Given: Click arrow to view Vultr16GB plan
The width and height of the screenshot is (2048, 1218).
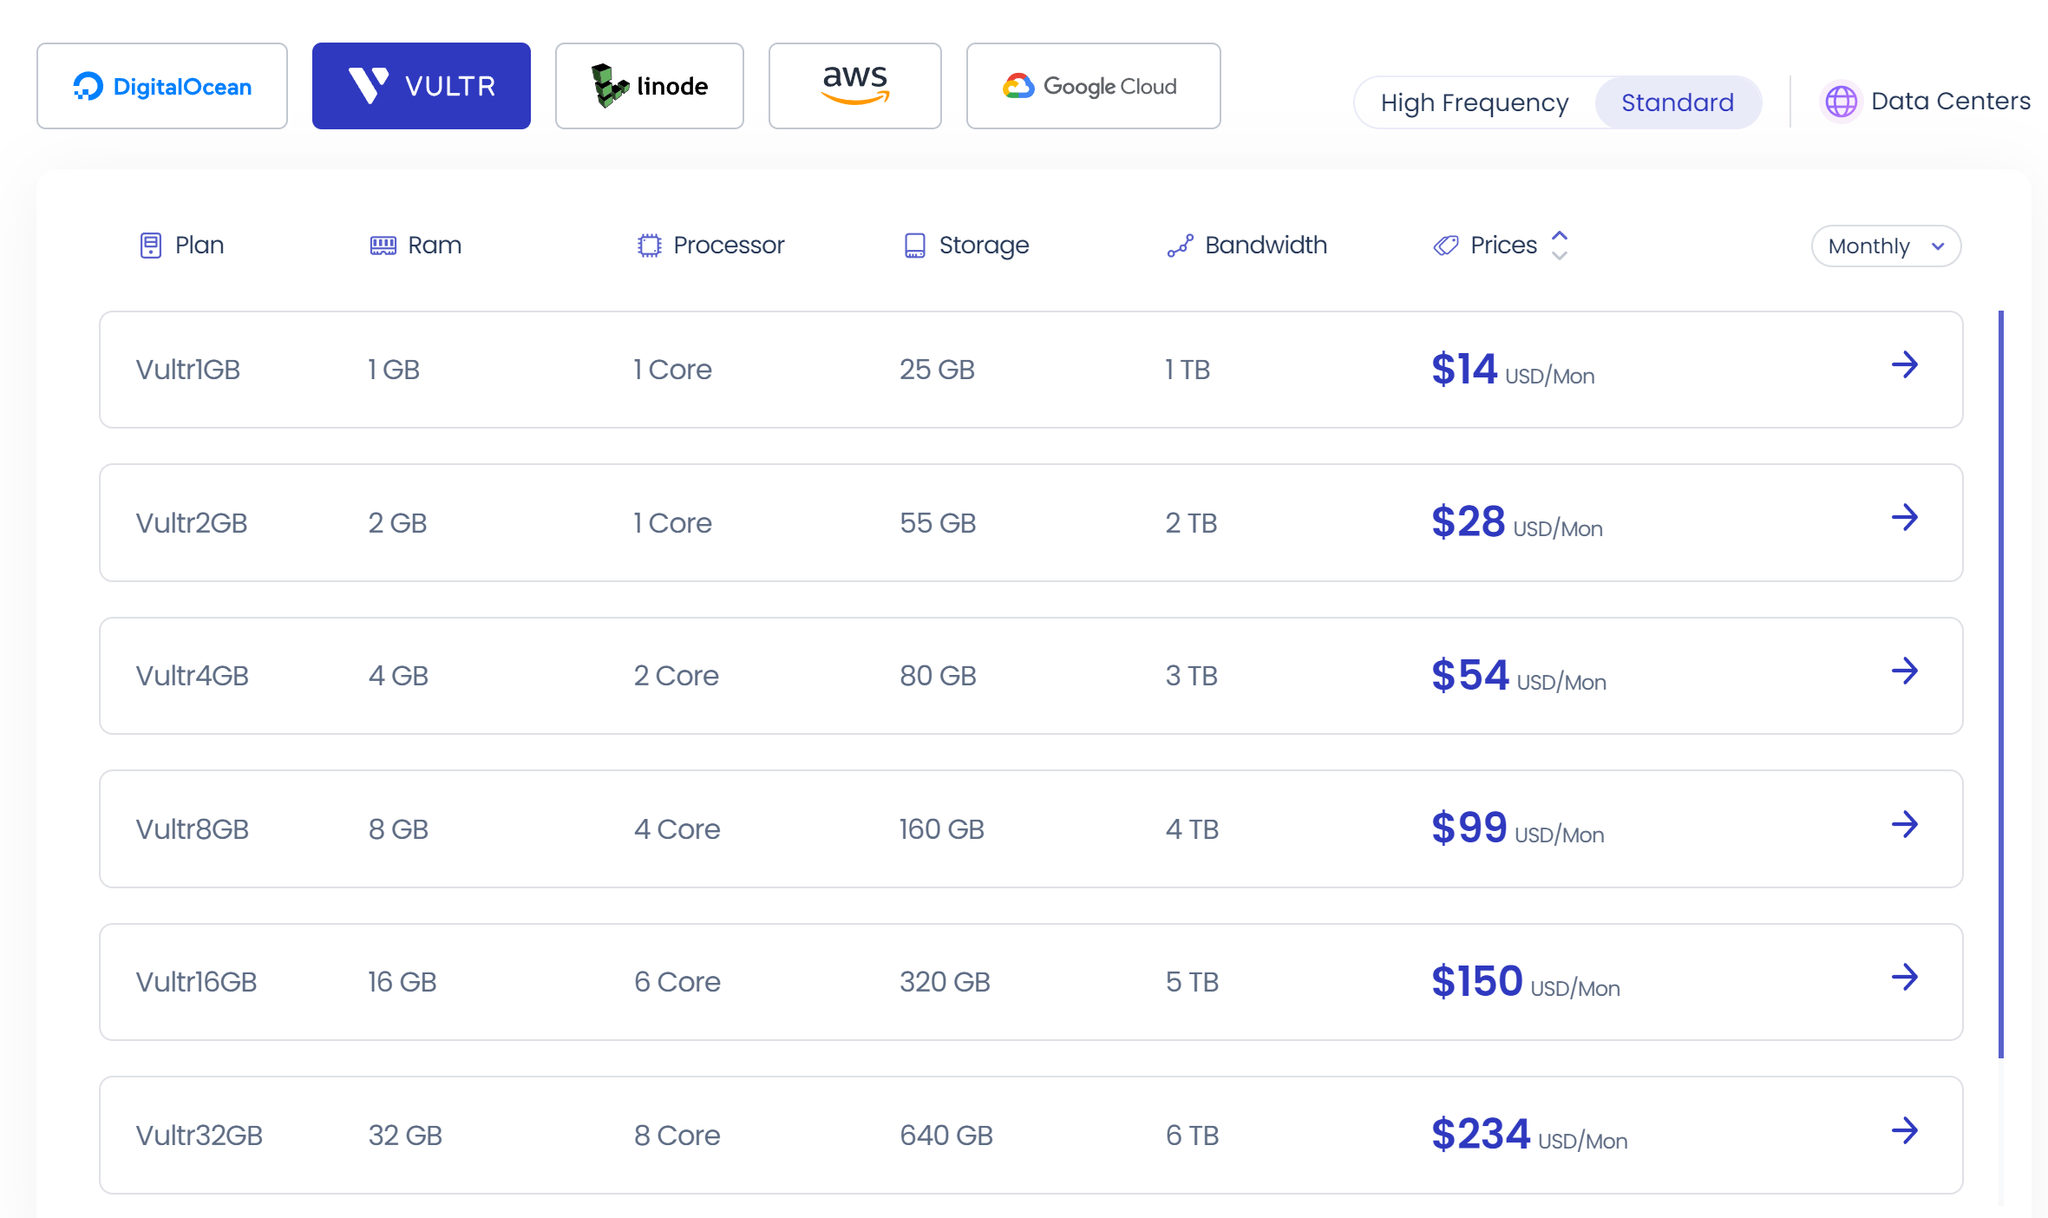Looking at the screenshot, I should point(1906,973).
